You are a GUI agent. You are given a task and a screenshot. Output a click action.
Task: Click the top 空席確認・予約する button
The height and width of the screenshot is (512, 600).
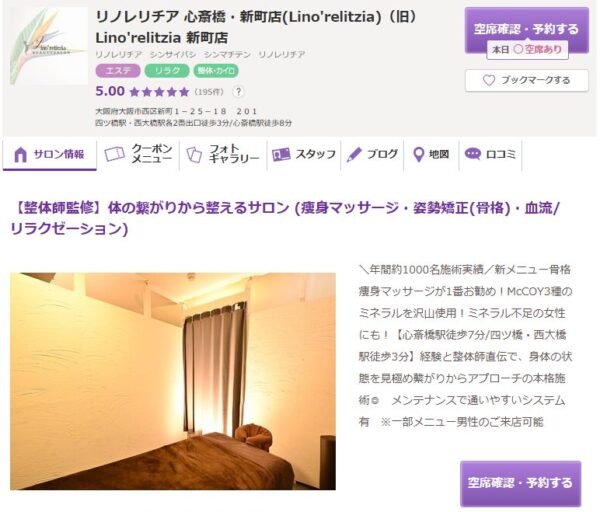[x=527, y=30]
